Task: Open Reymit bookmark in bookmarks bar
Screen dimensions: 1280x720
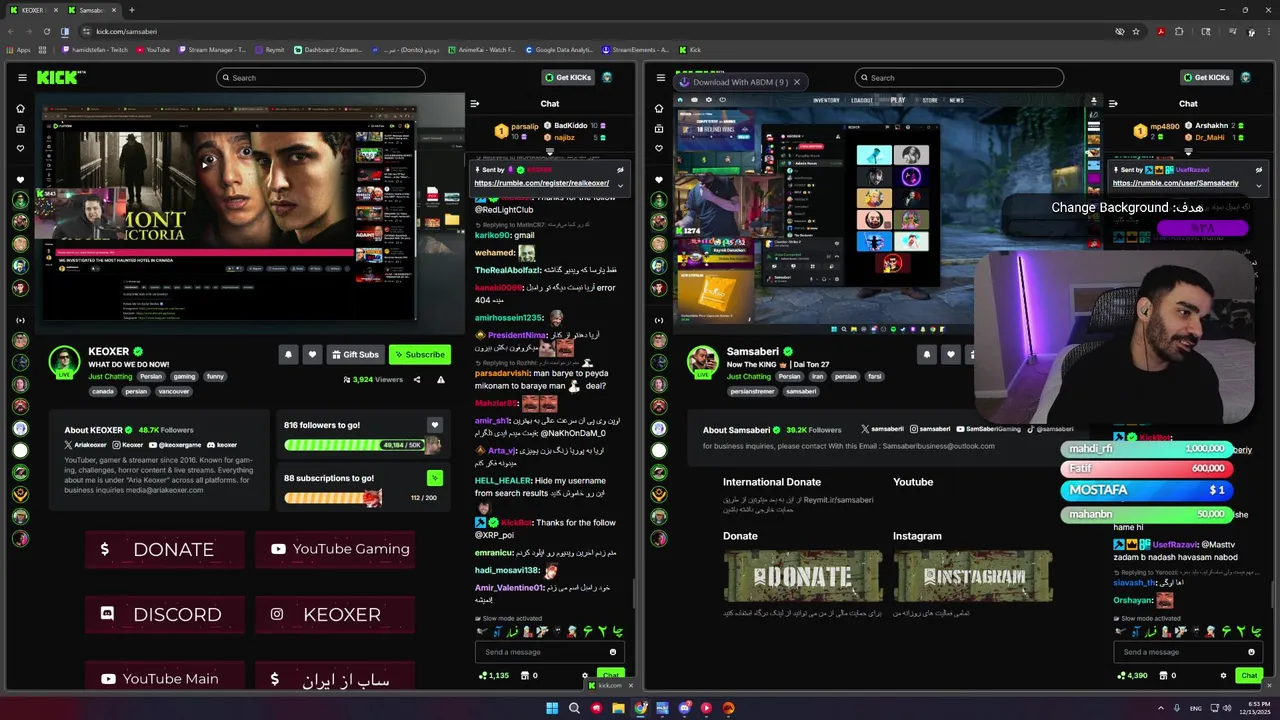Action: (270, 50)
